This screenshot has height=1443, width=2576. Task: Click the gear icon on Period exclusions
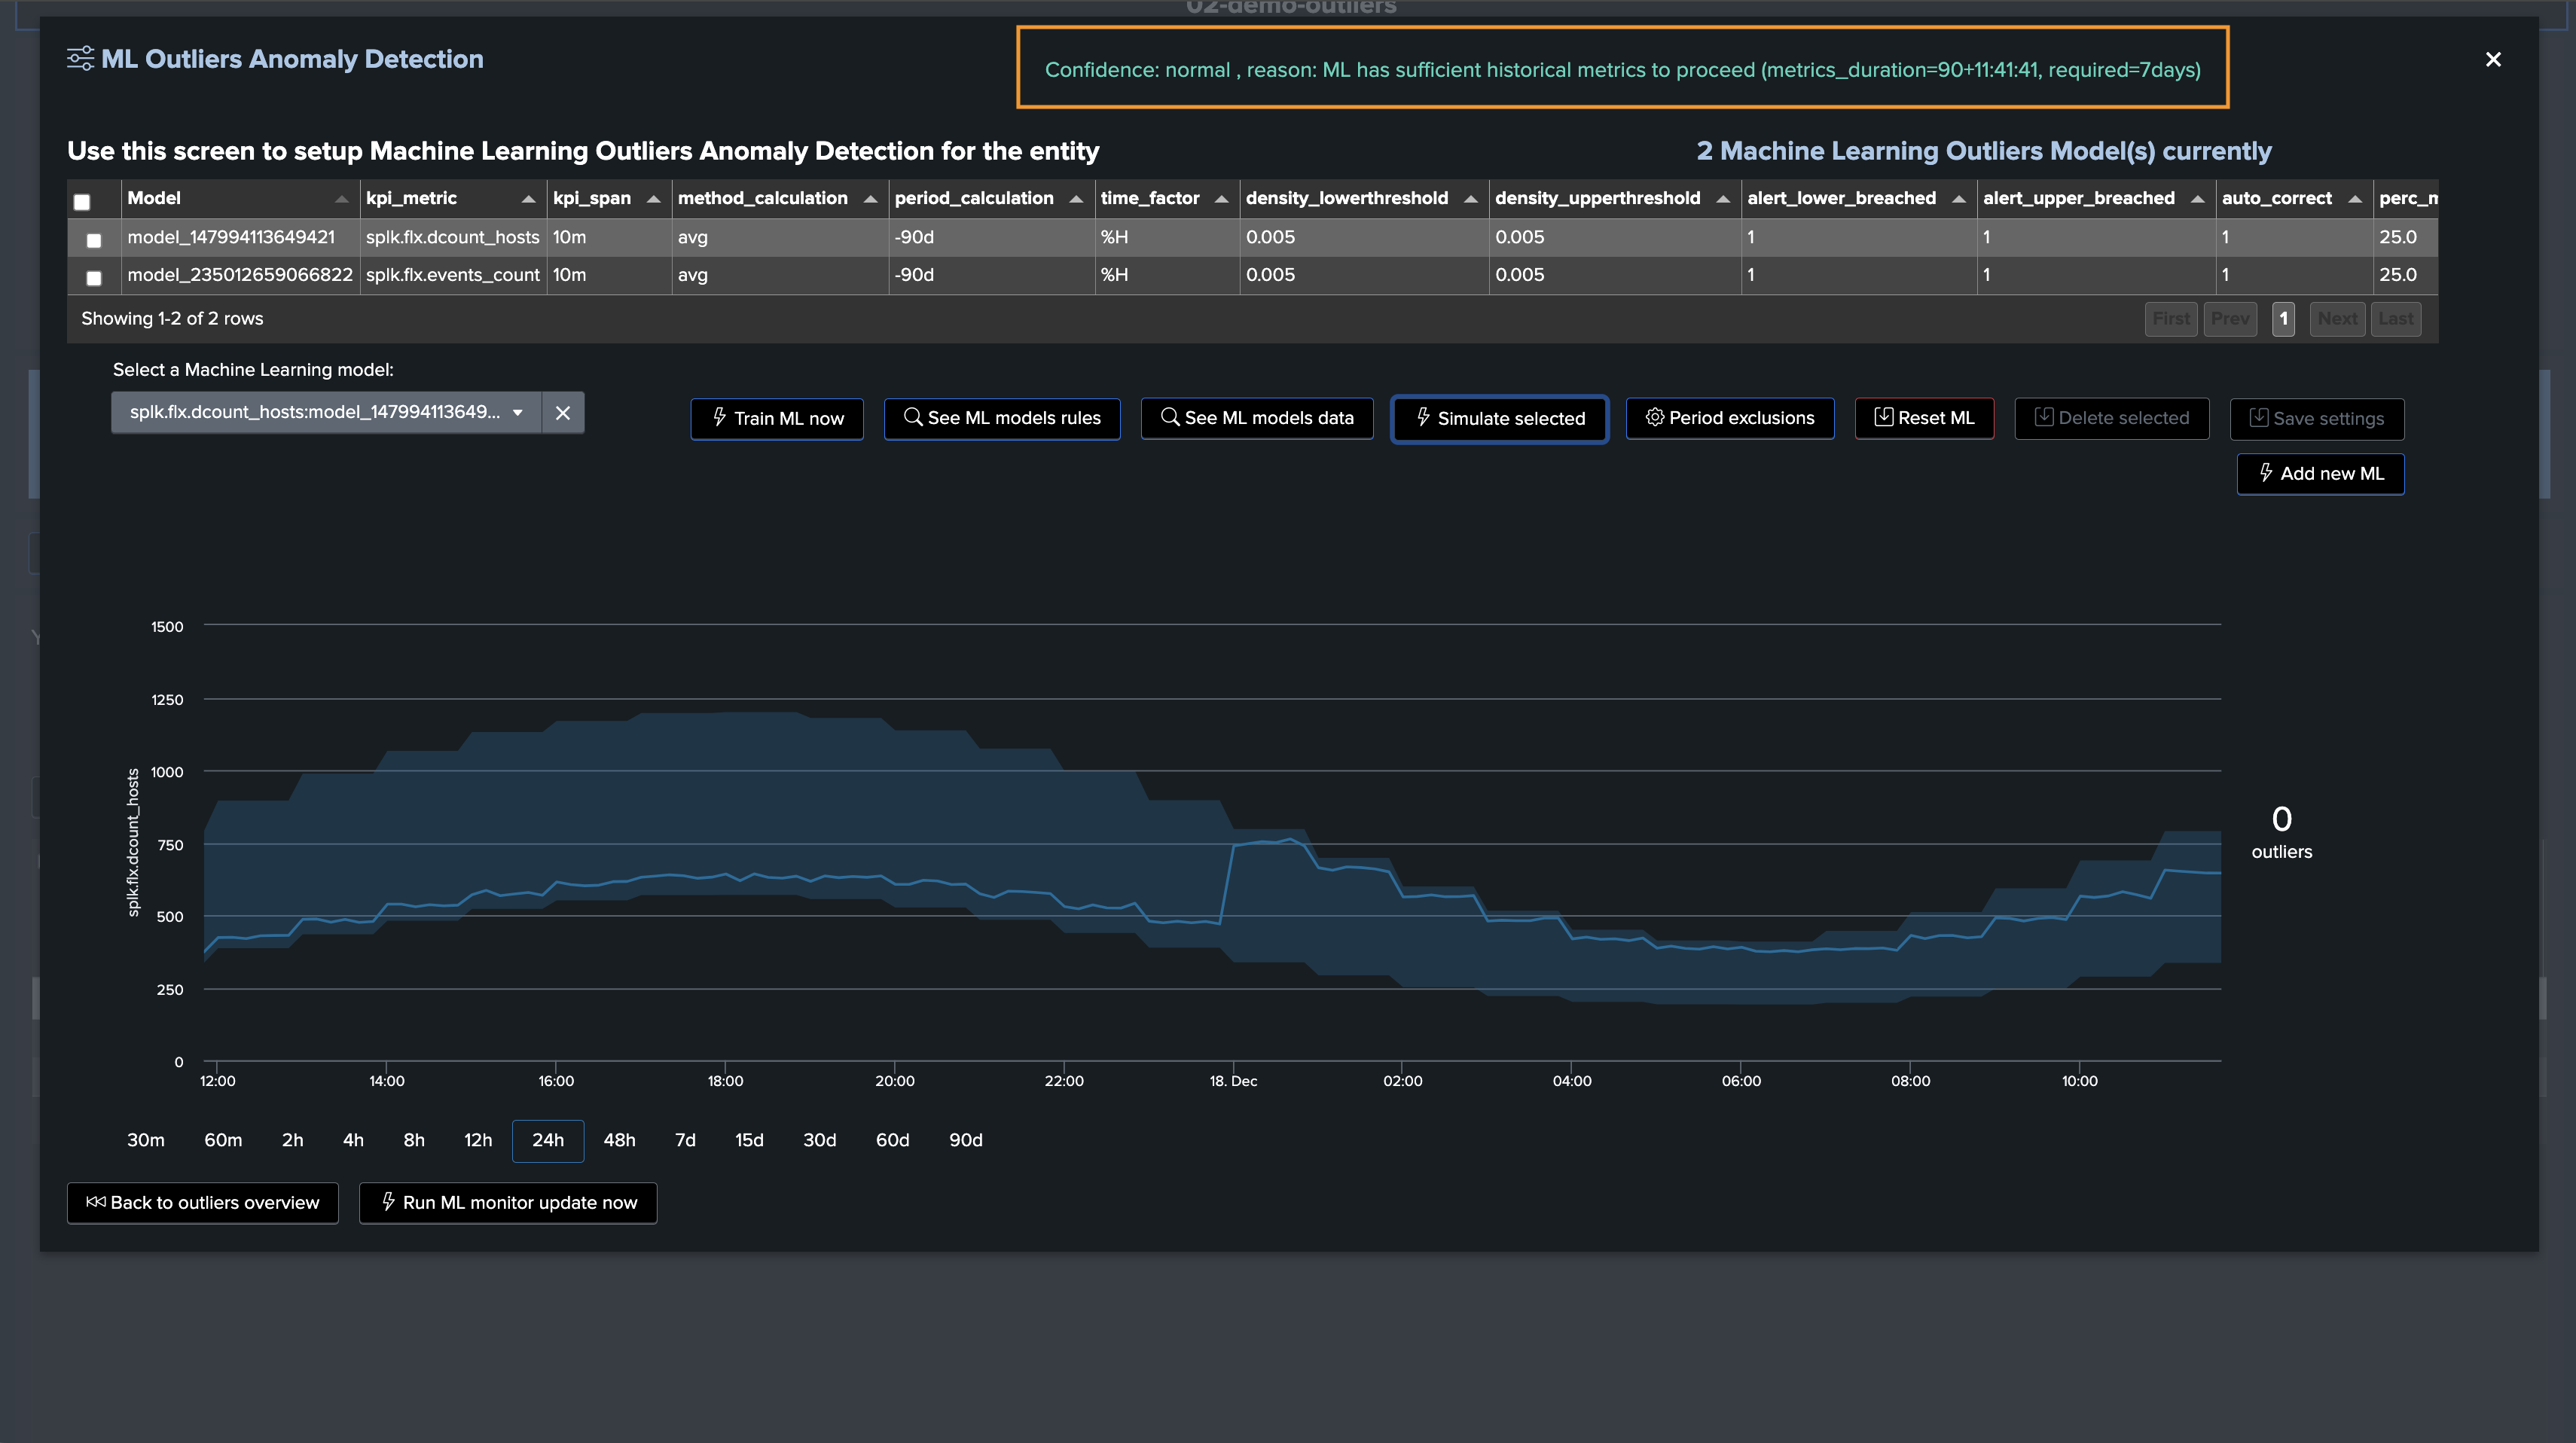1655,417
